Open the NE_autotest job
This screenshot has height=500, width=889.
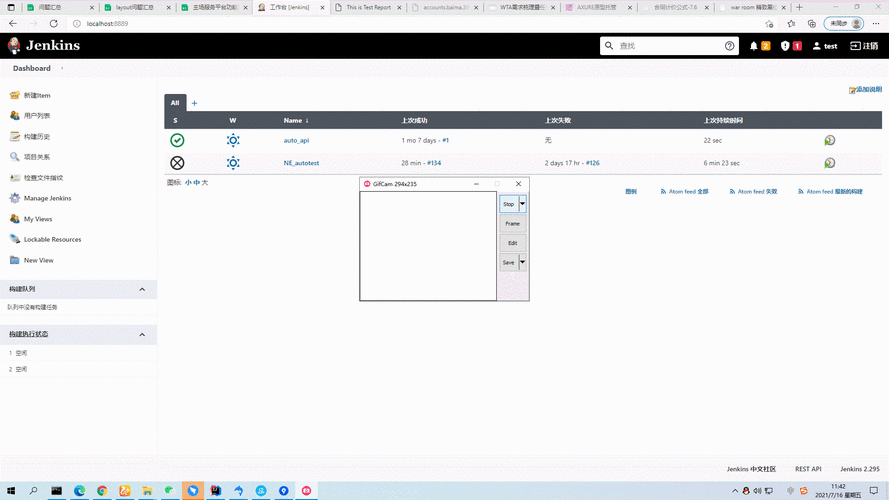pyautogui.click(x=301, y=163)
